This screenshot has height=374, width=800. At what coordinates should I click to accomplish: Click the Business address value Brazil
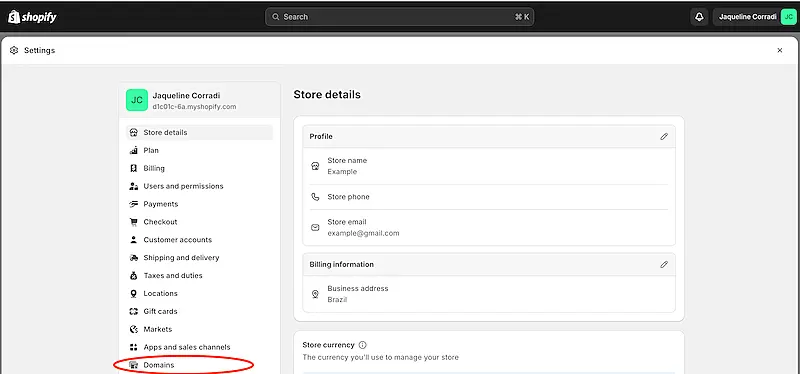point(337,300)
